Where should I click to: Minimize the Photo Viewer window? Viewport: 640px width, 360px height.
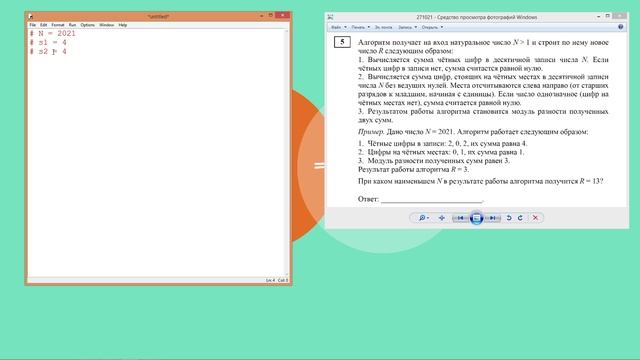598,16
